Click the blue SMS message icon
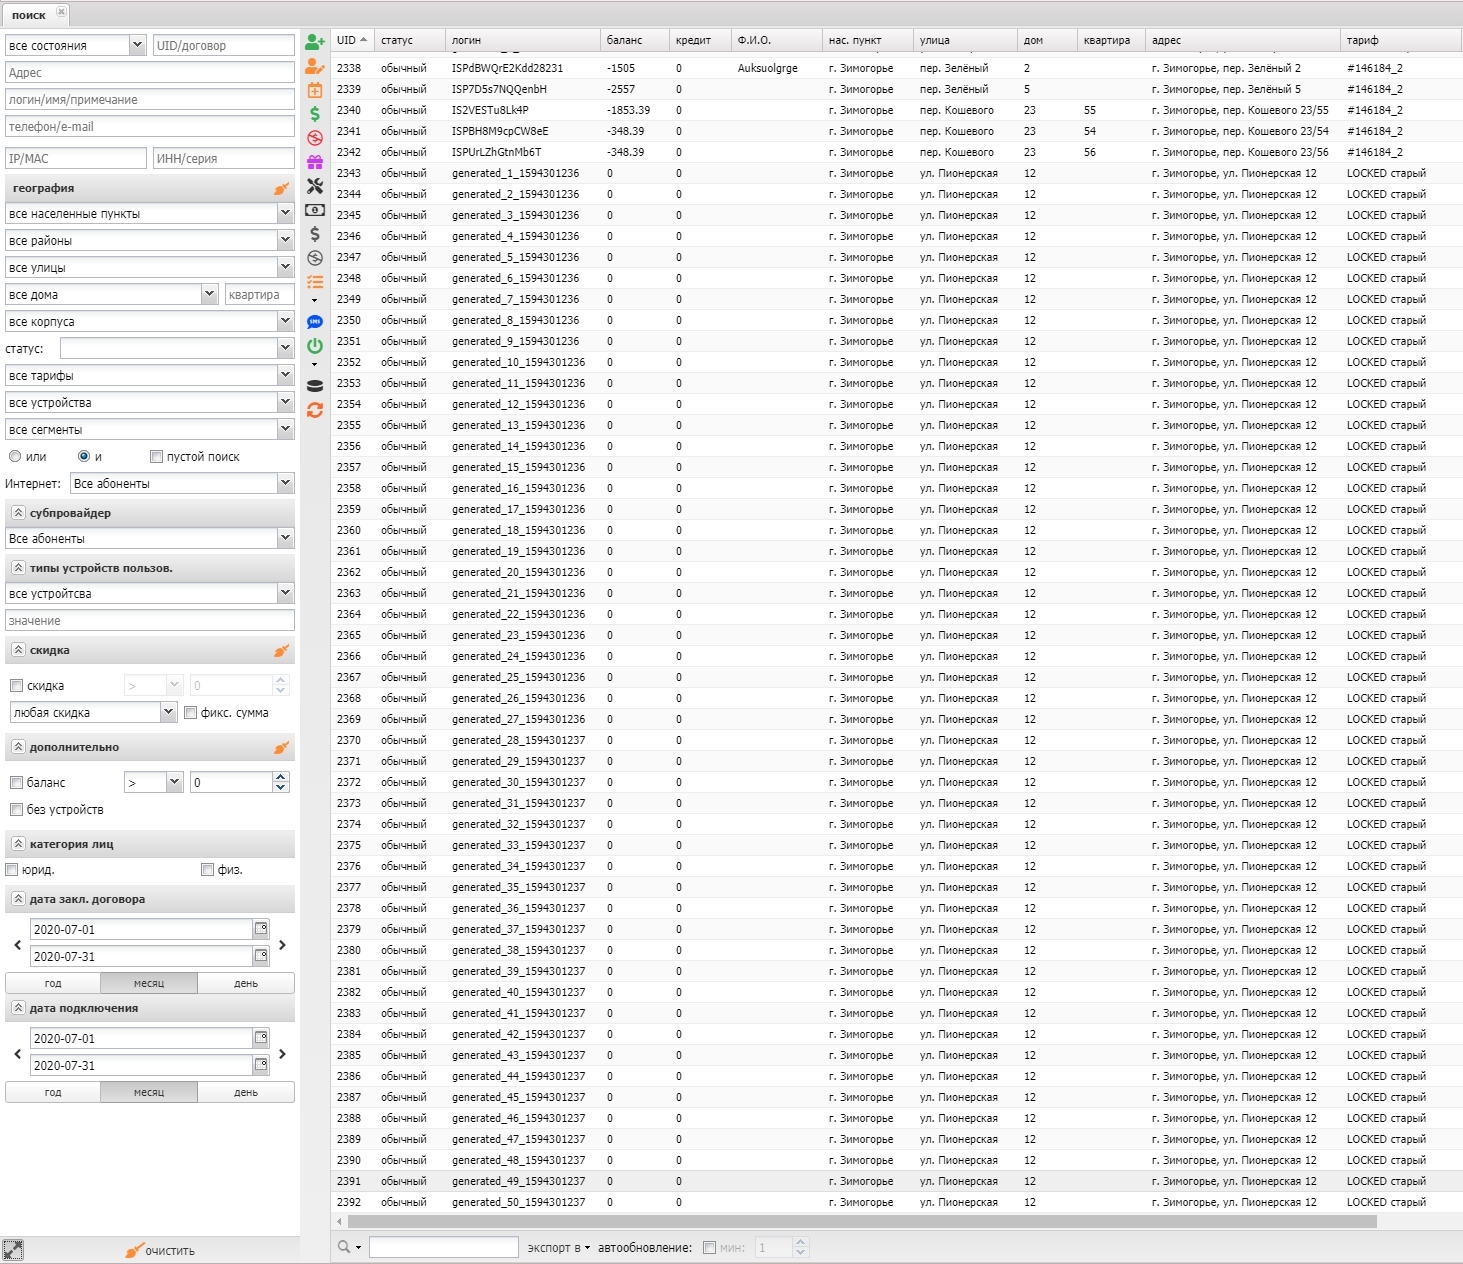Viewport: 1463px width, 1264px height. click(315, 322)
